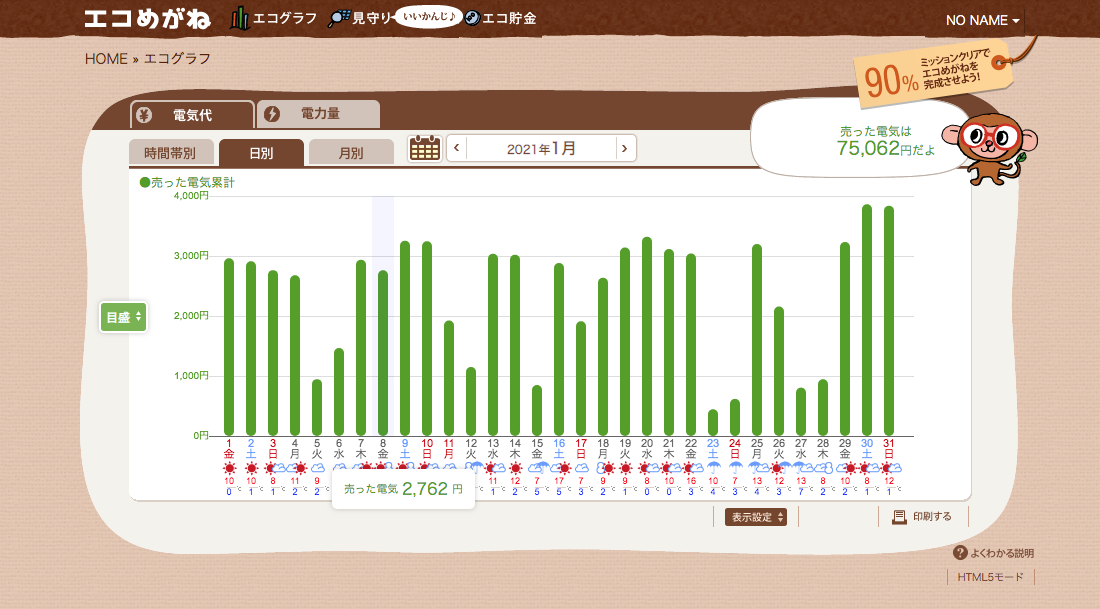Click the 見守り magnifier icon

pos(339,18)
